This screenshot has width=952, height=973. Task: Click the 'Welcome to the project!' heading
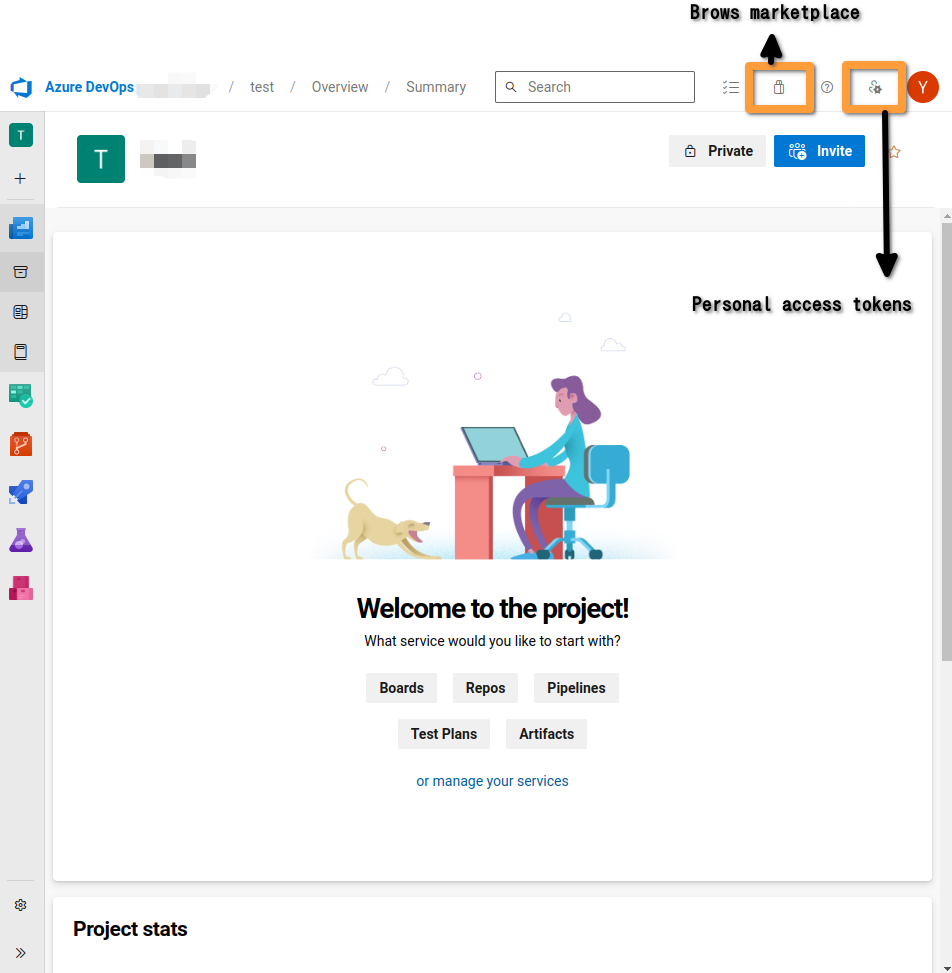[x=493, y=608]
